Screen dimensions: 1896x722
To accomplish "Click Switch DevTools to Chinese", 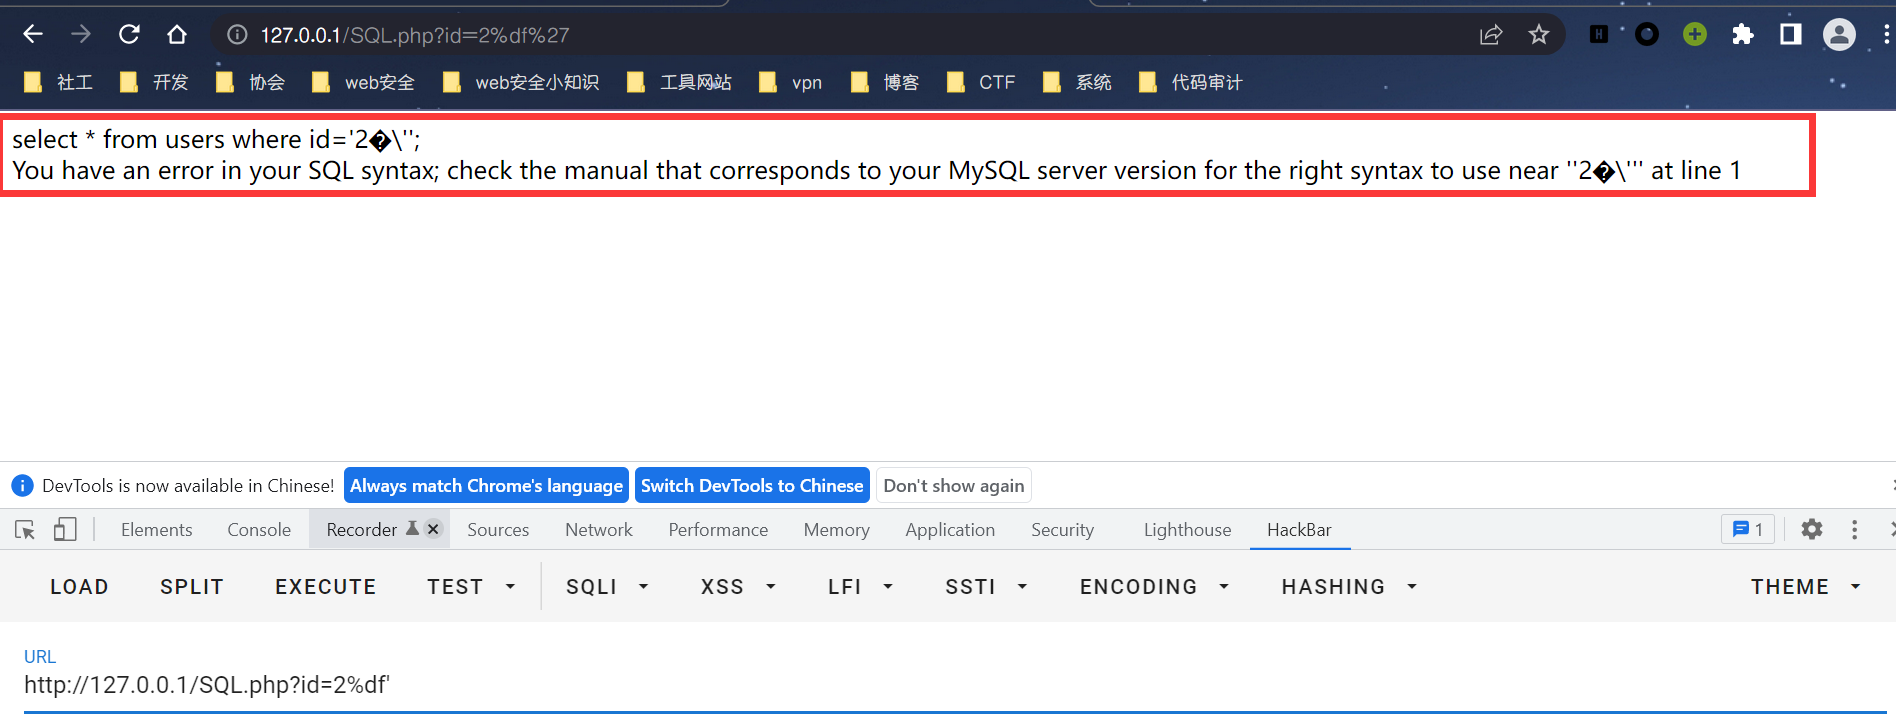I will tap(752, 486).
